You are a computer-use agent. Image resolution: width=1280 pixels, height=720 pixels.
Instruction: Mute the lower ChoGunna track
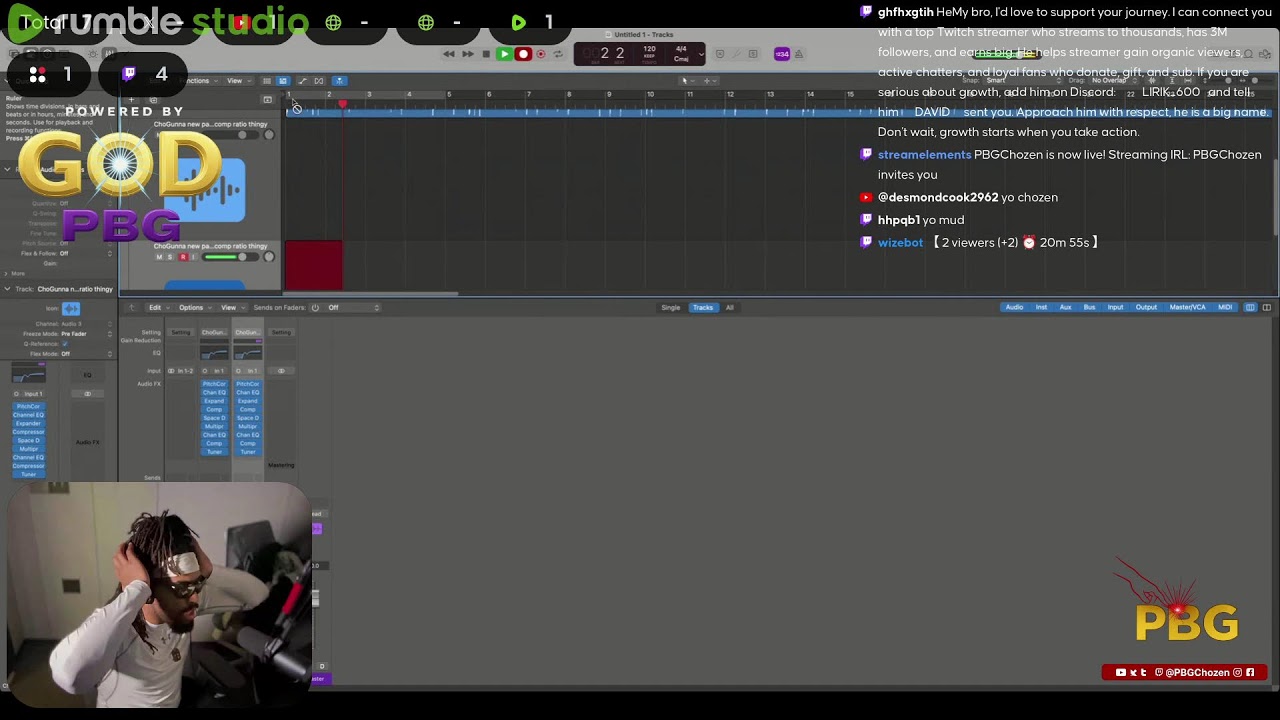coord(159,257)
